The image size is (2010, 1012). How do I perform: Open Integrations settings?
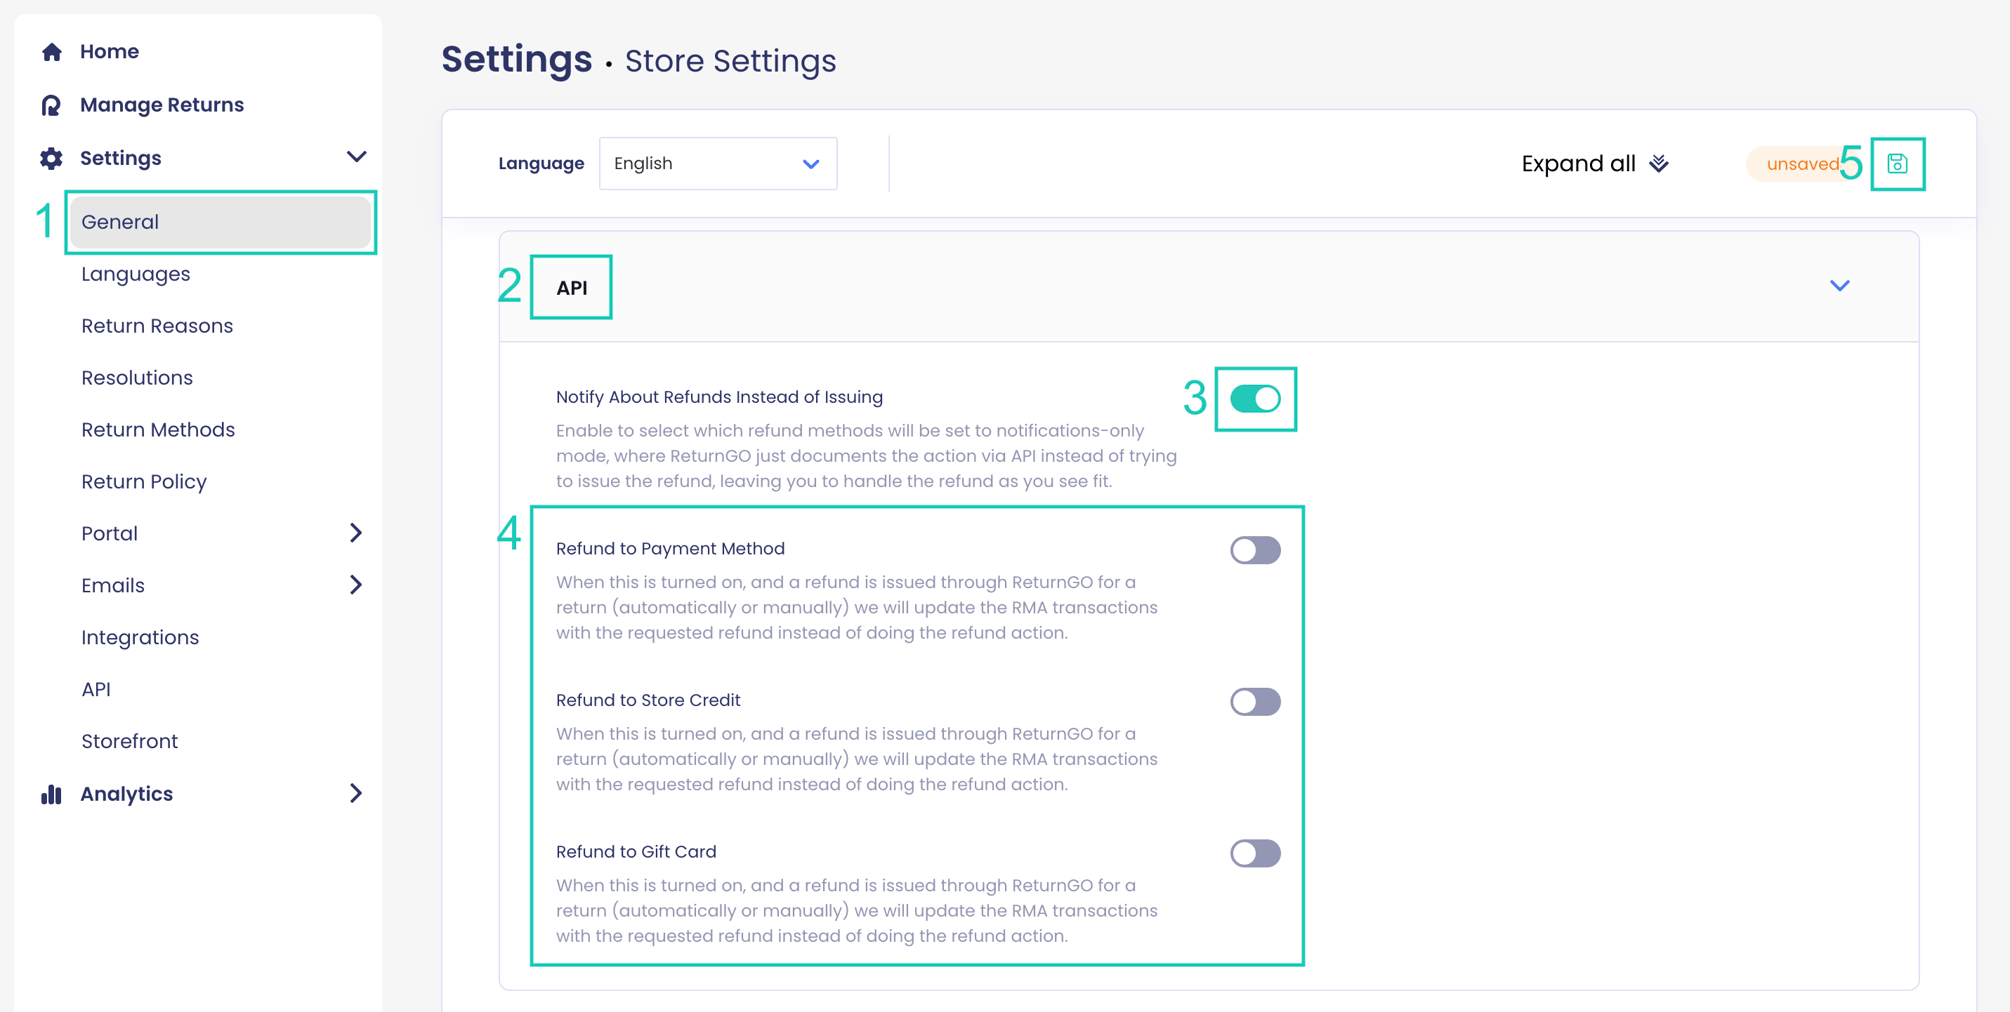pos(140,638)
